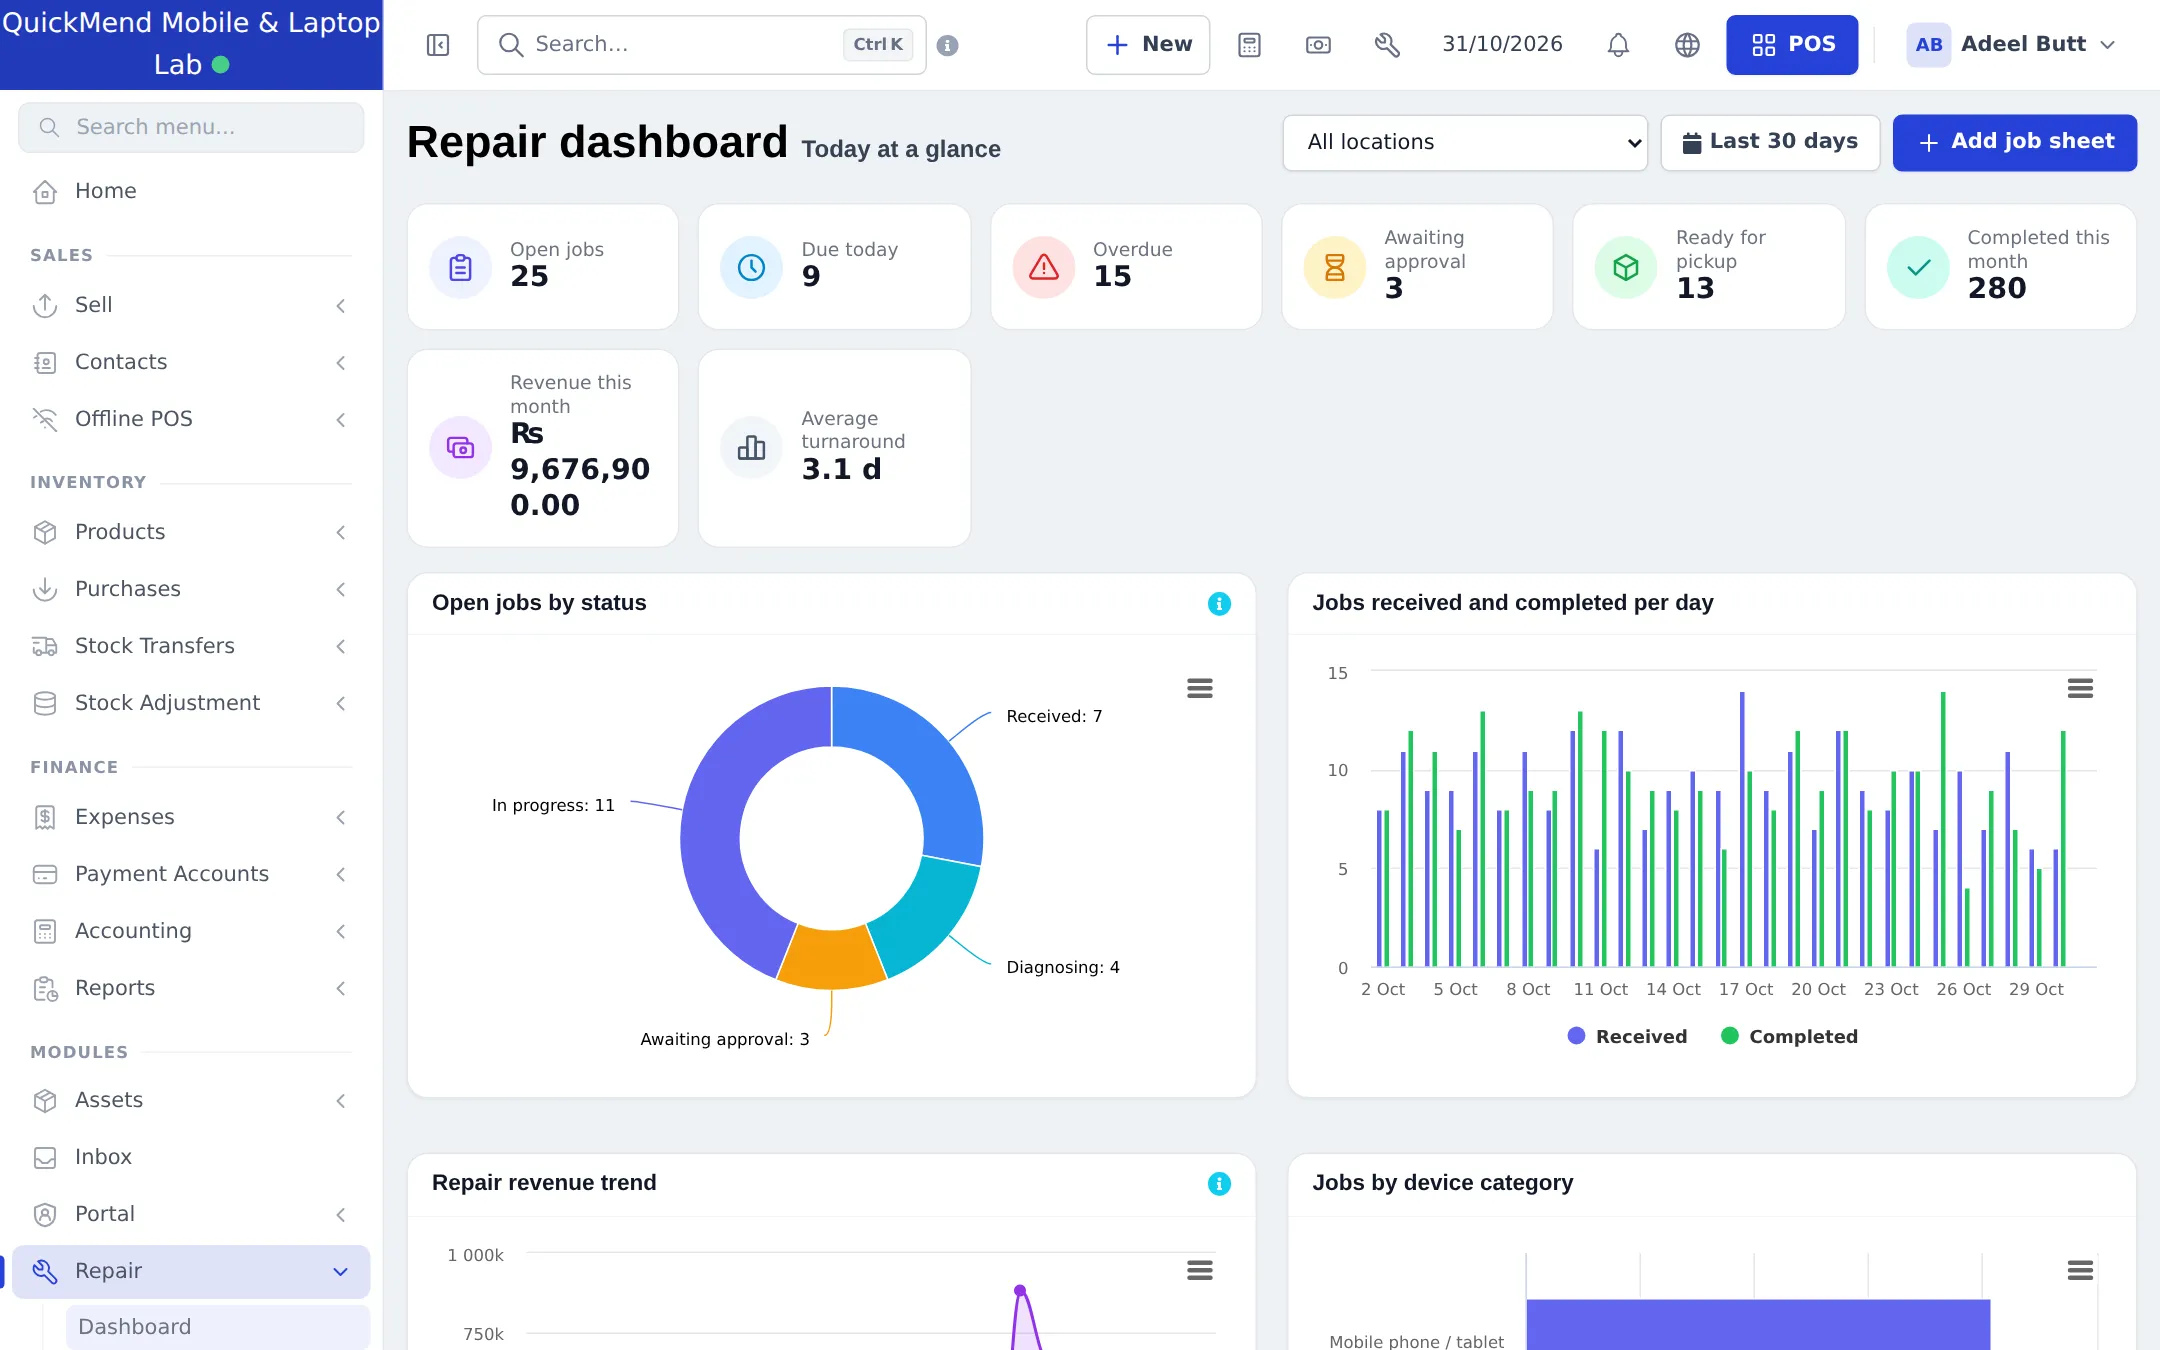Open Stock Adjustment in the sidebar
The width and height of the screenshot is (2160, 1350).
[190, 703]
